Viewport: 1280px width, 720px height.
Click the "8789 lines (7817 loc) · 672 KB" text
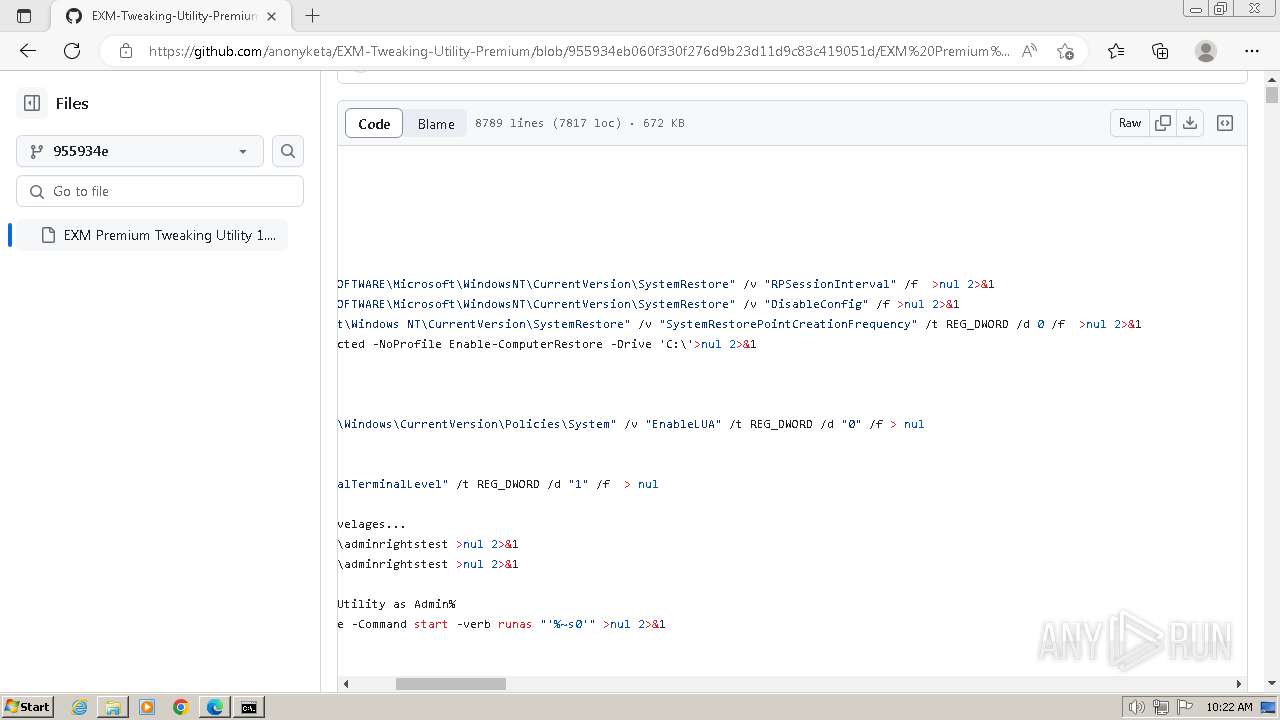(580, 123)
